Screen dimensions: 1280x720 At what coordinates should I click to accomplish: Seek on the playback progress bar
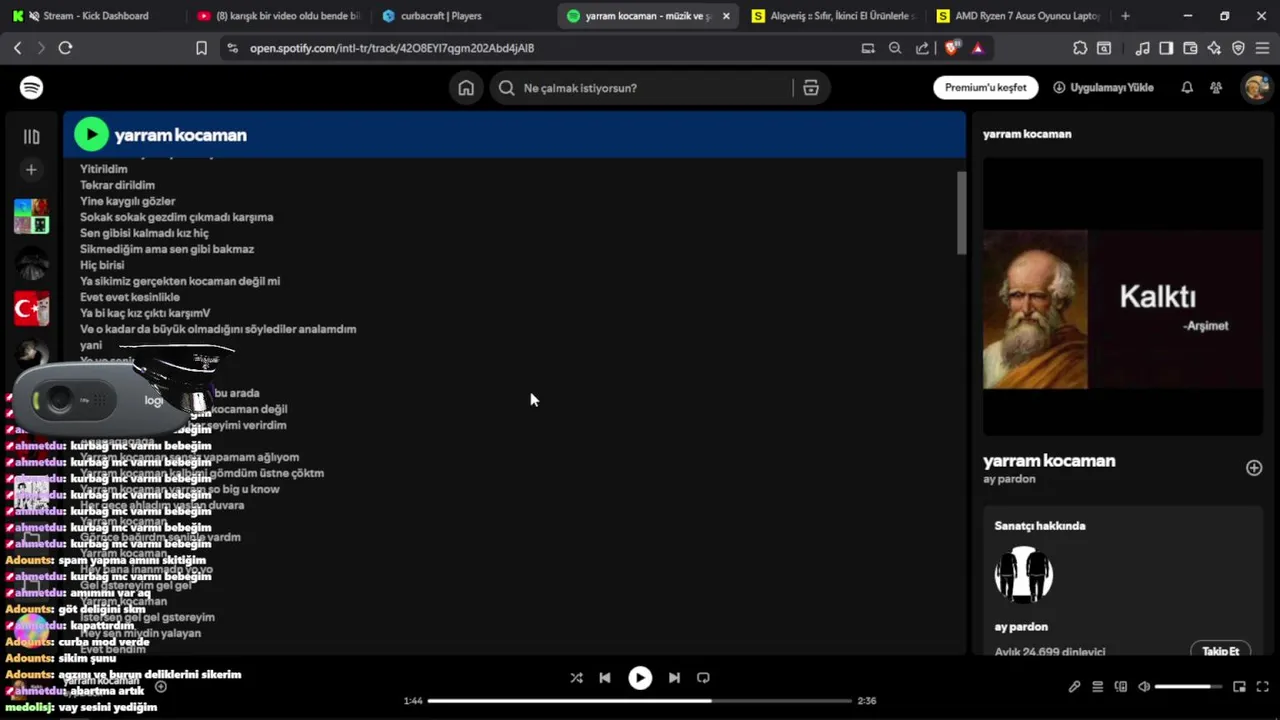[x=640, y=701]
